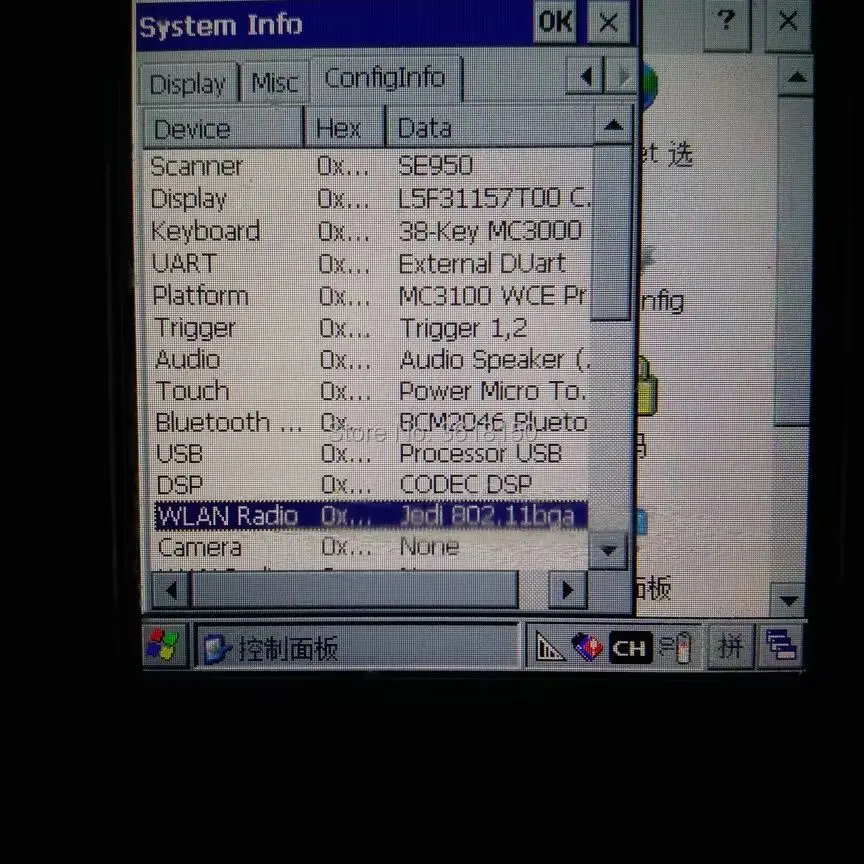This screenshot has width=864, height=864.
Task: Click the 38-Key MC3000 data cell
Action: pos(490,231)
